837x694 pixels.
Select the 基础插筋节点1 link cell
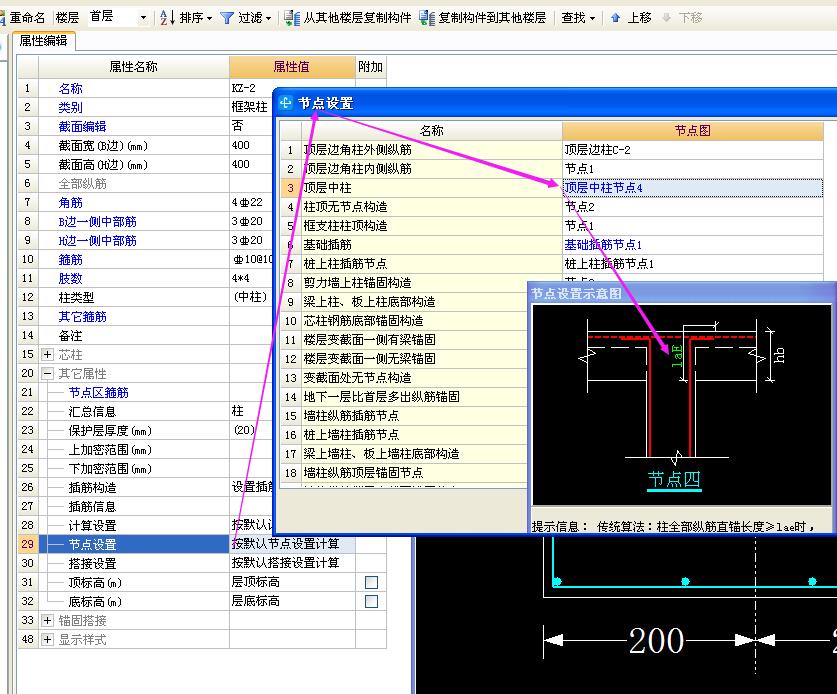[x=692, y=245]
